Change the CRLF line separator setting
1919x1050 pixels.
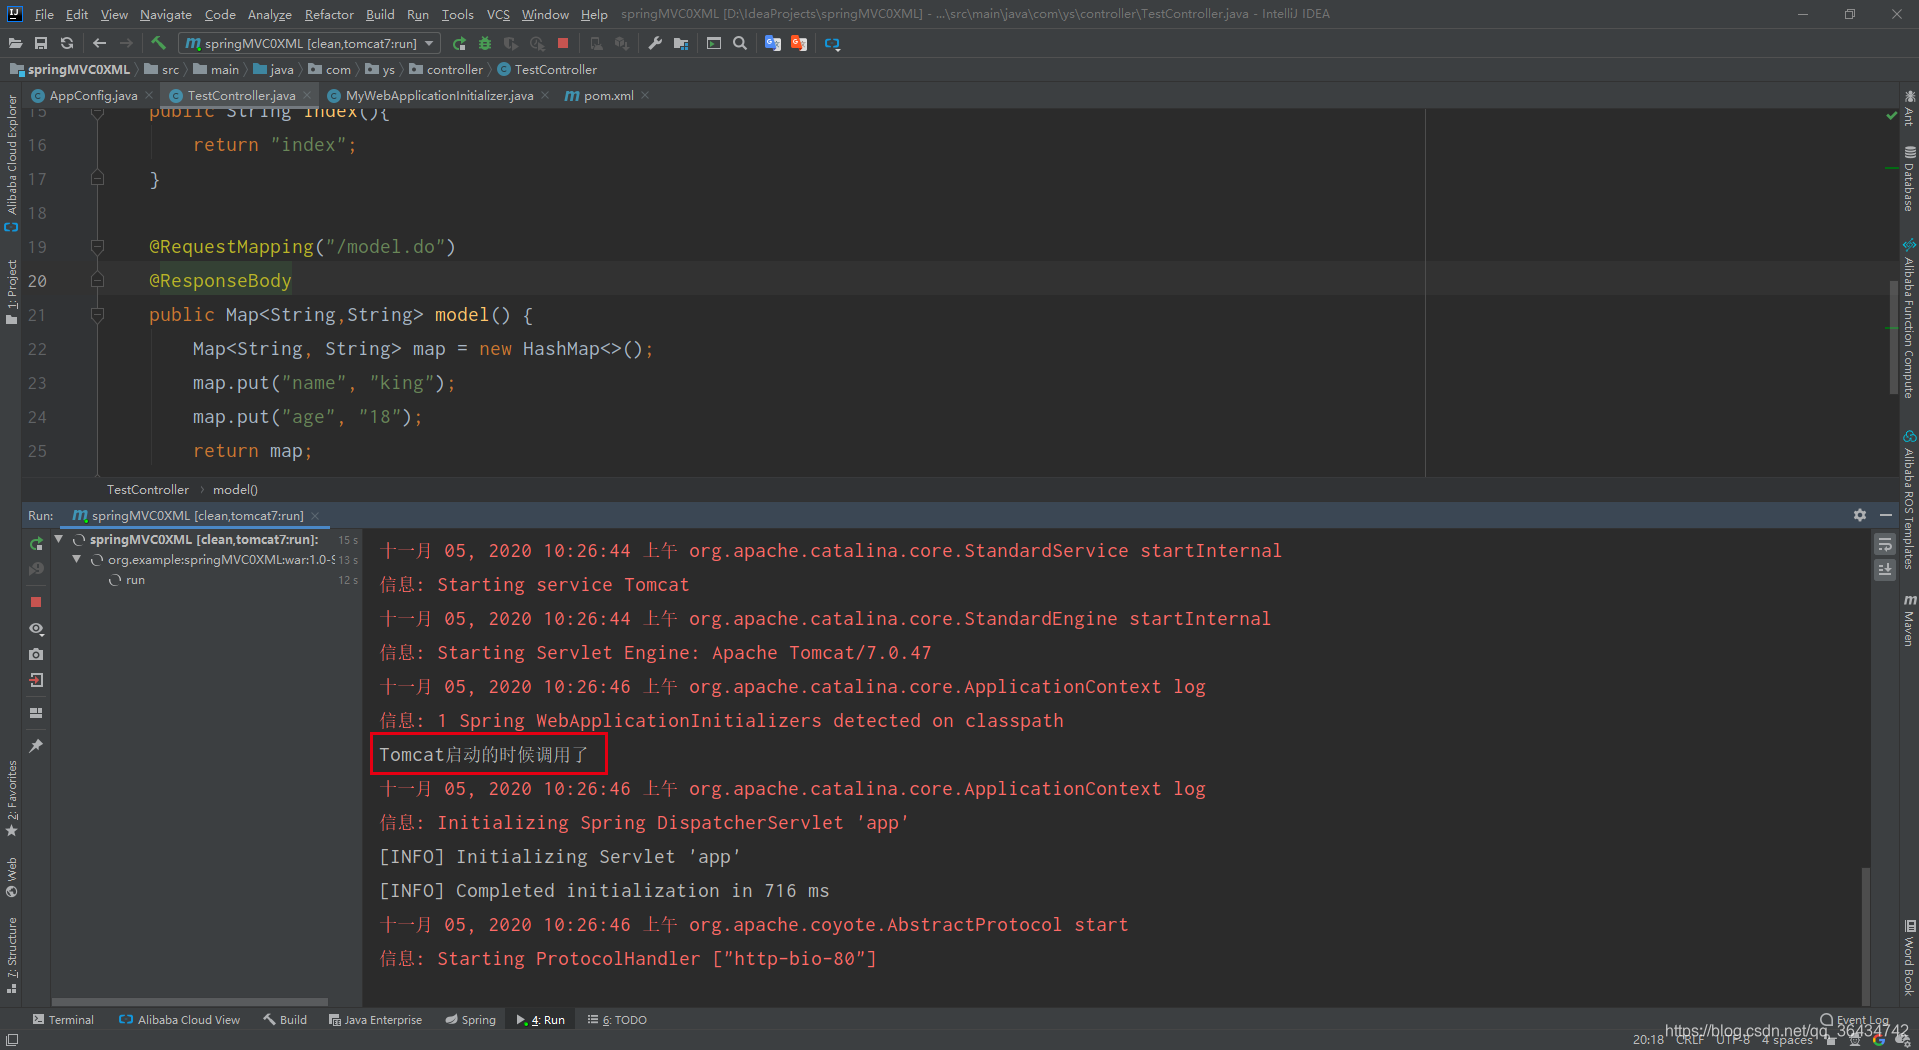(x=1689, y=1040)
